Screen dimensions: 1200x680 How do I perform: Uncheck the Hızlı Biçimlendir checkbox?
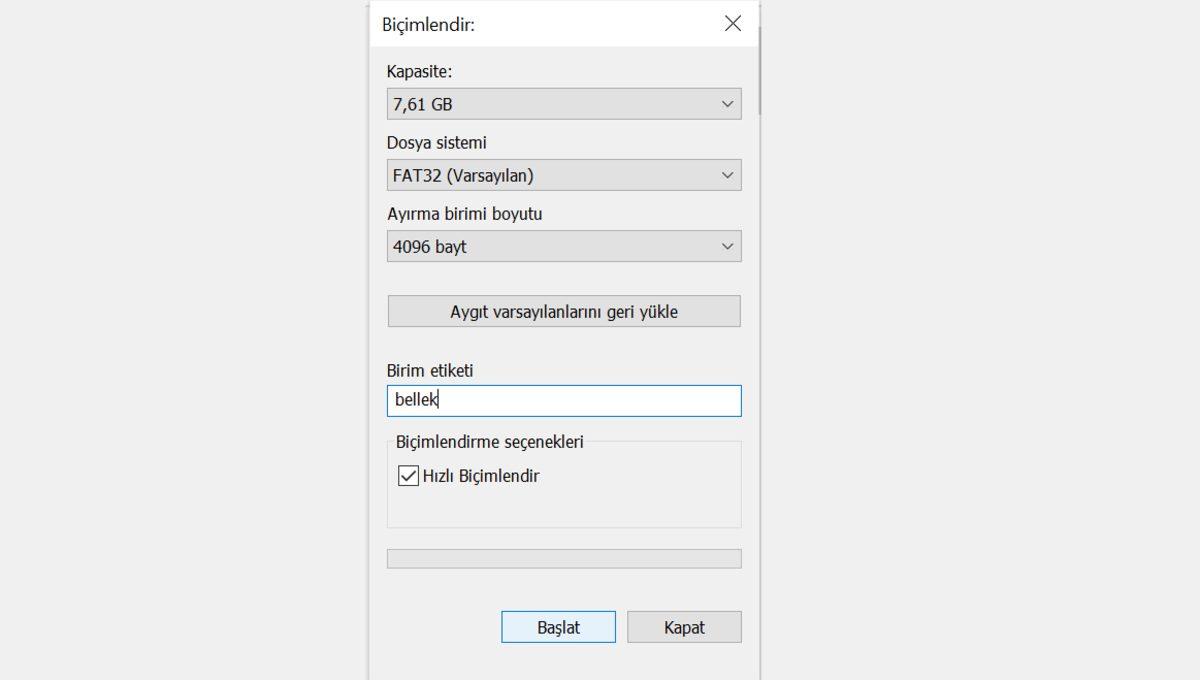click(x=408, y=476)
